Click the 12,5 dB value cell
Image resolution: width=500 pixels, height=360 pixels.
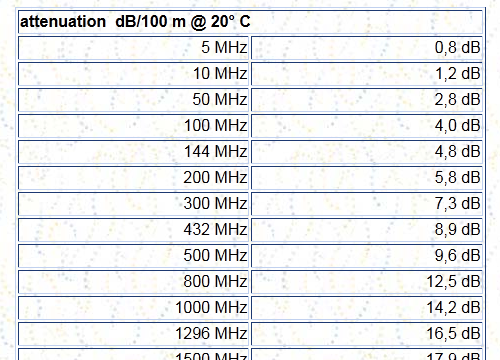367,282
